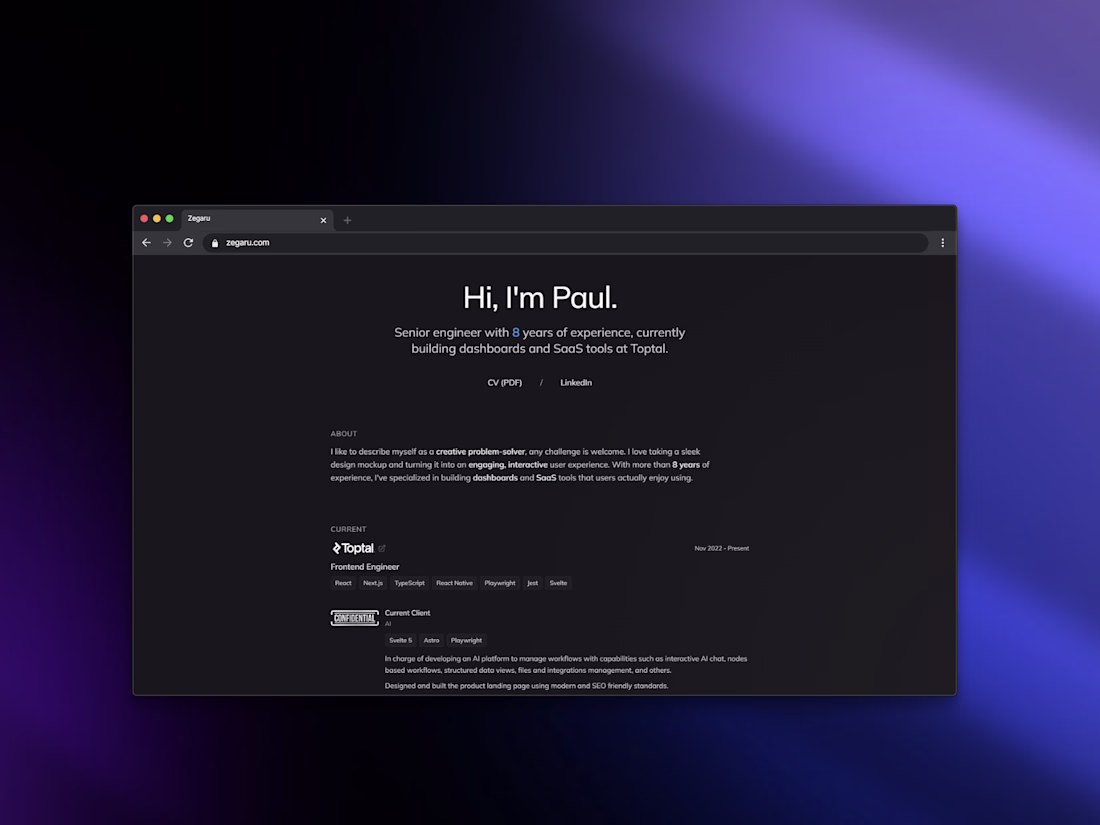The height and width of the screenshot is (825, 1100).
Task: Click the CURRENT section label
Action: (349, 529)
